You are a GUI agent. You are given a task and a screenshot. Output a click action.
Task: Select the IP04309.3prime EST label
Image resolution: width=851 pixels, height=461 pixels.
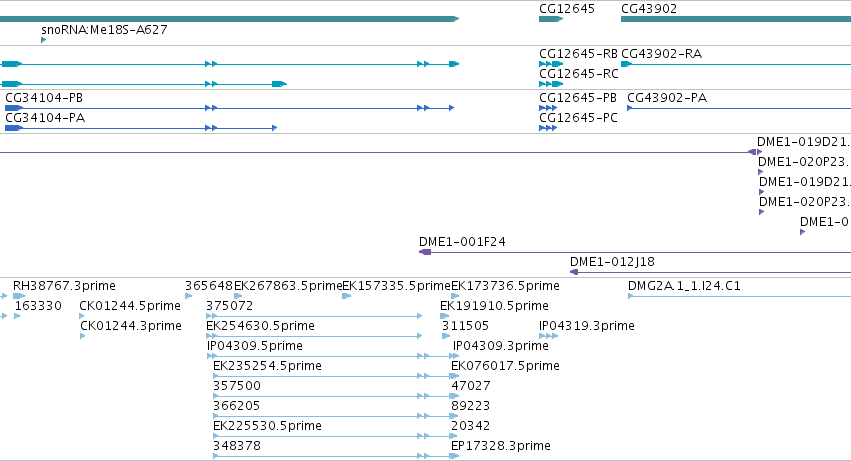500,346
